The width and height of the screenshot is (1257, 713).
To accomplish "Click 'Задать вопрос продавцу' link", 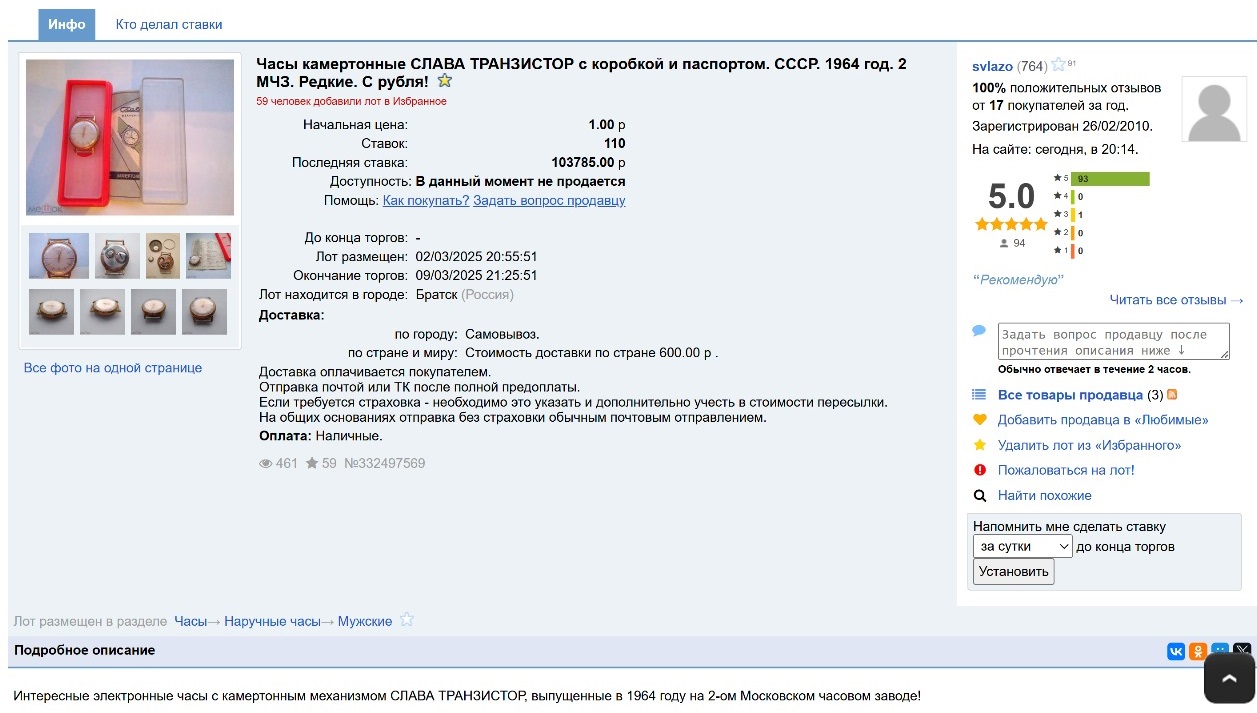I will 549,200.
